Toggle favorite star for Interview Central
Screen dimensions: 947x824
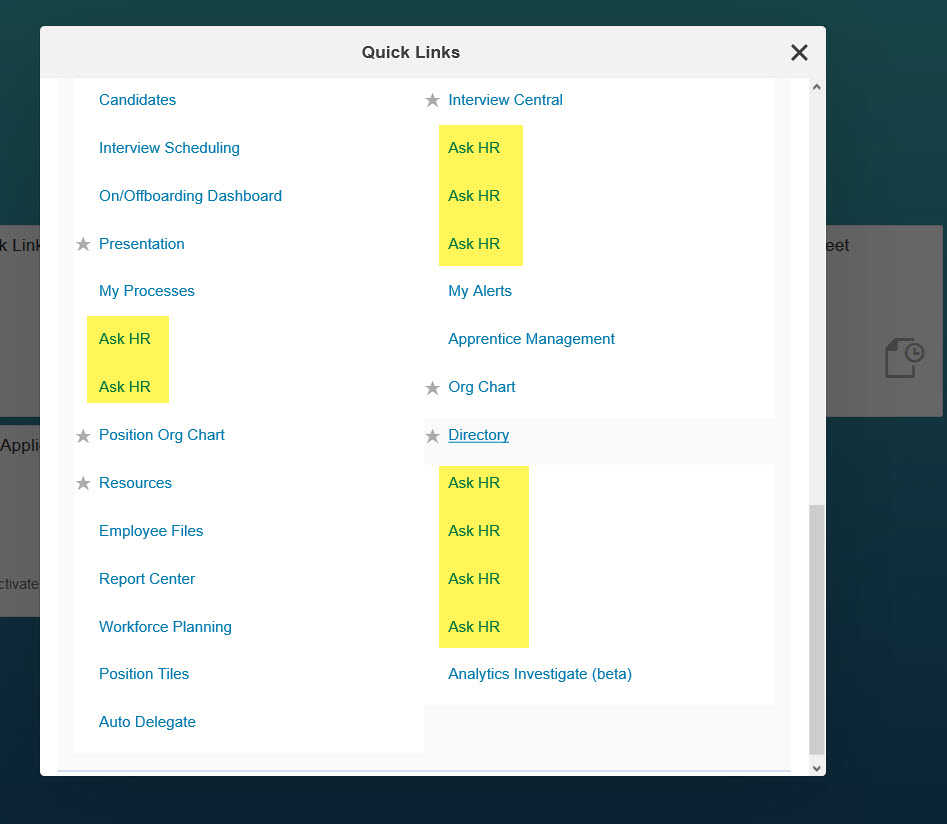point(432,100)
